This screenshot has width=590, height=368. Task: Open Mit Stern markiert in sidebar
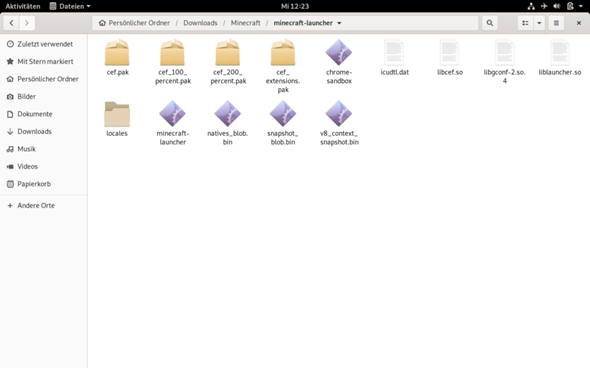[44, 61]
